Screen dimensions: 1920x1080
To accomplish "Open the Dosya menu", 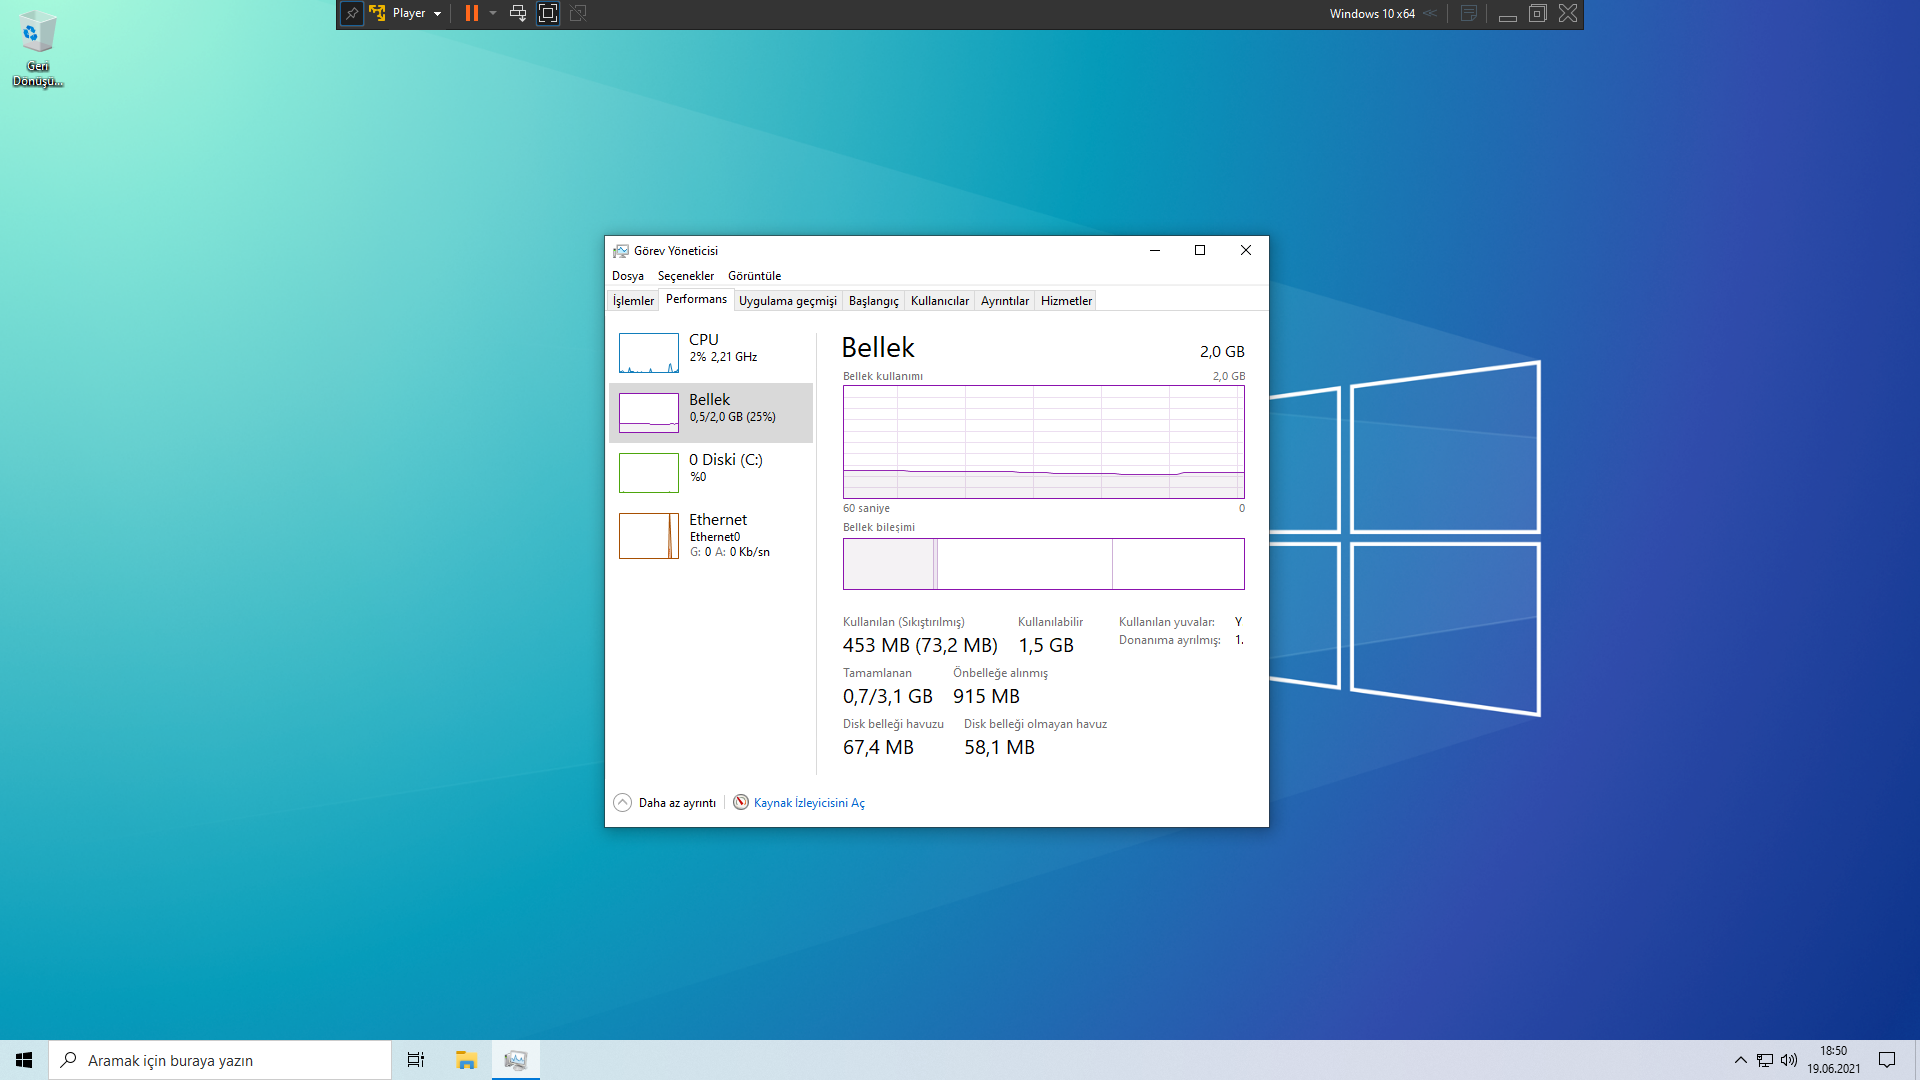I will 628,276.
